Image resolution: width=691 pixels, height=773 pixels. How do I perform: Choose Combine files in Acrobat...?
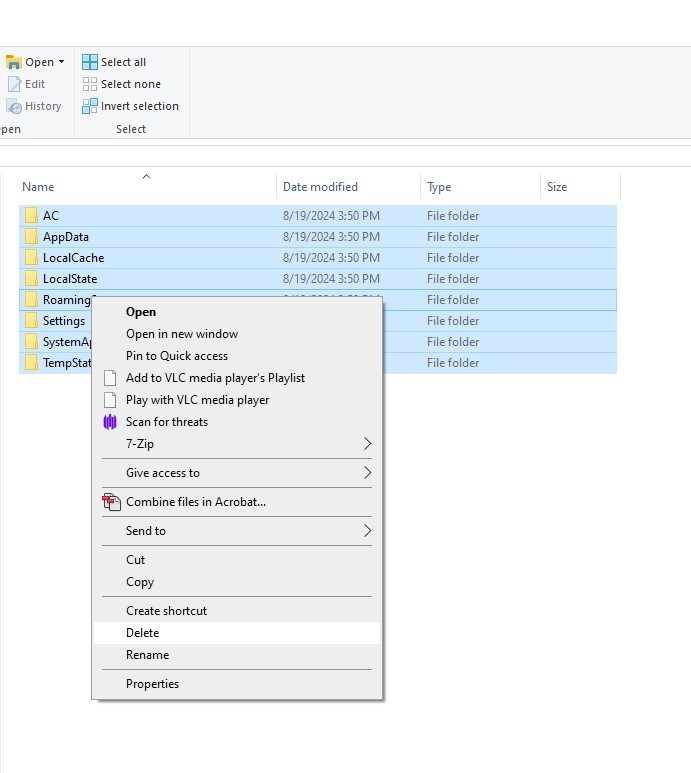pos(237,502)
